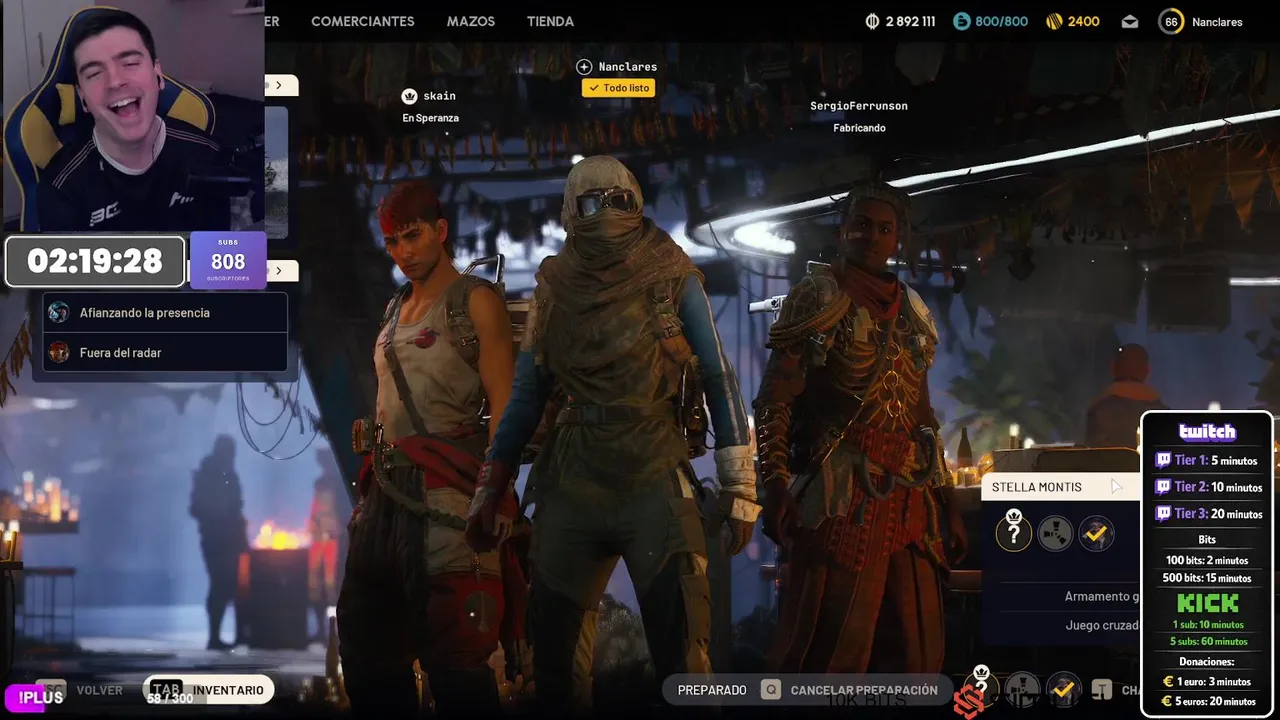The width and height of the screenshot is (1280, 720).
Task: Open the Fuera del radar quest
Action: tap(165, 352)
